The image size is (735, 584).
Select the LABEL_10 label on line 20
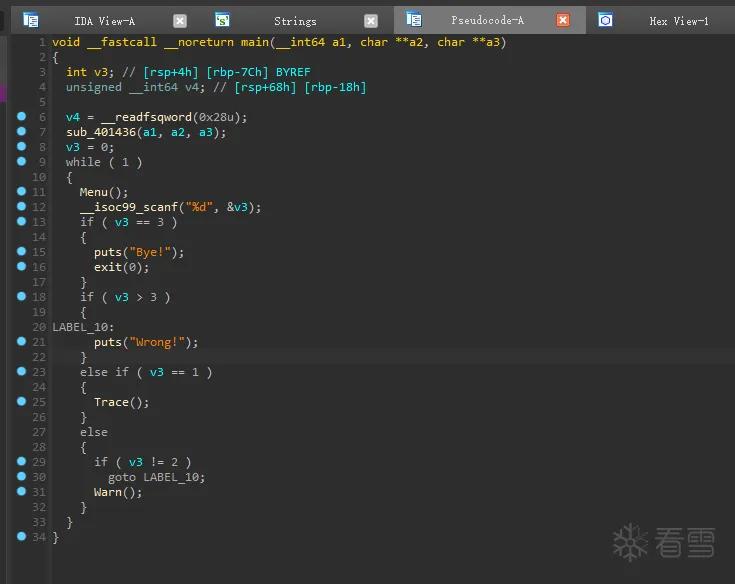[80, 327]
